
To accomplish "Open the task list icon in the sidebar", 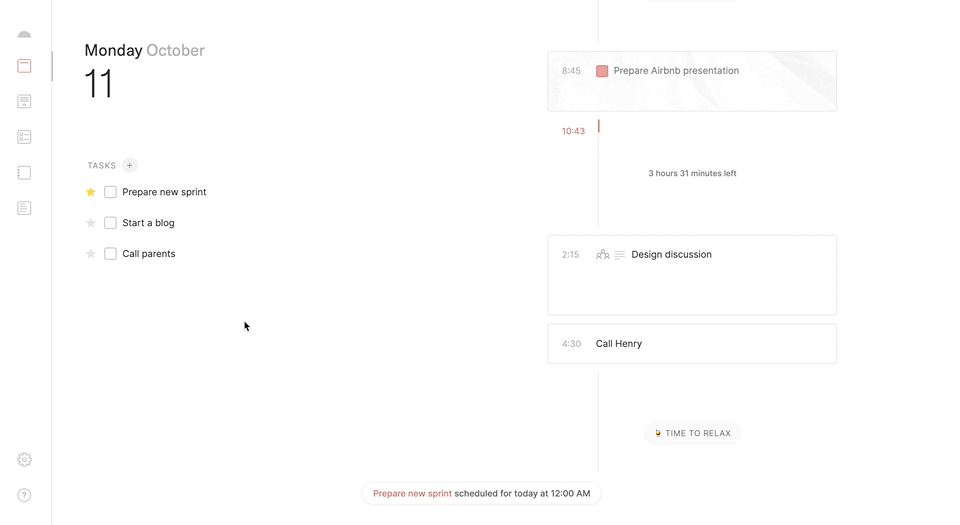I will pos(24,137).
